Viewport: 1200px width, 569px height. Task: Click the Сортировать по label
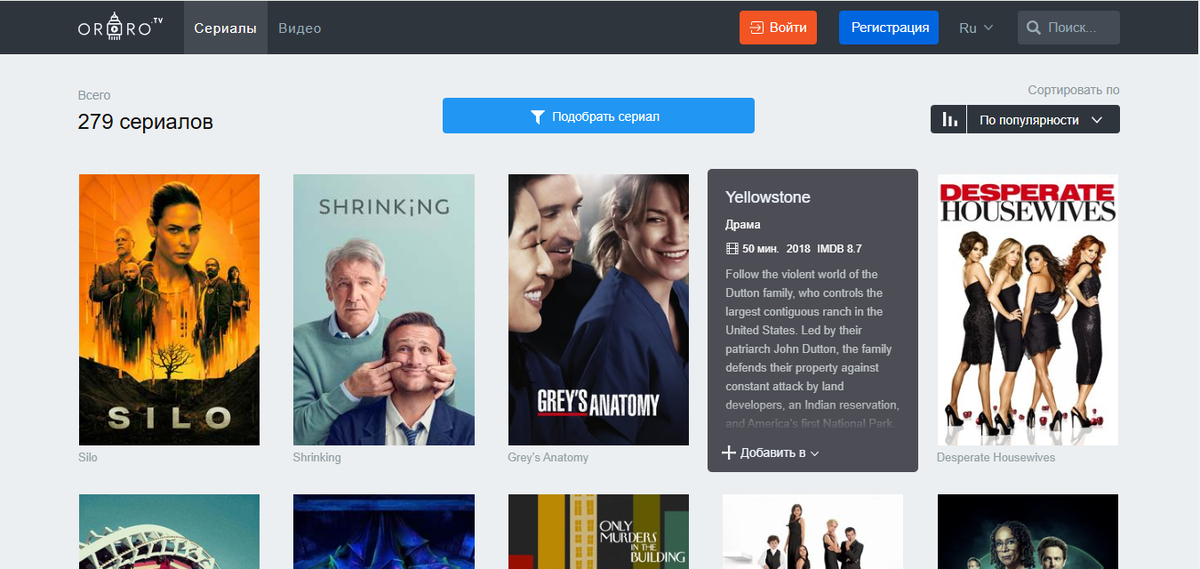[1074, 90]
